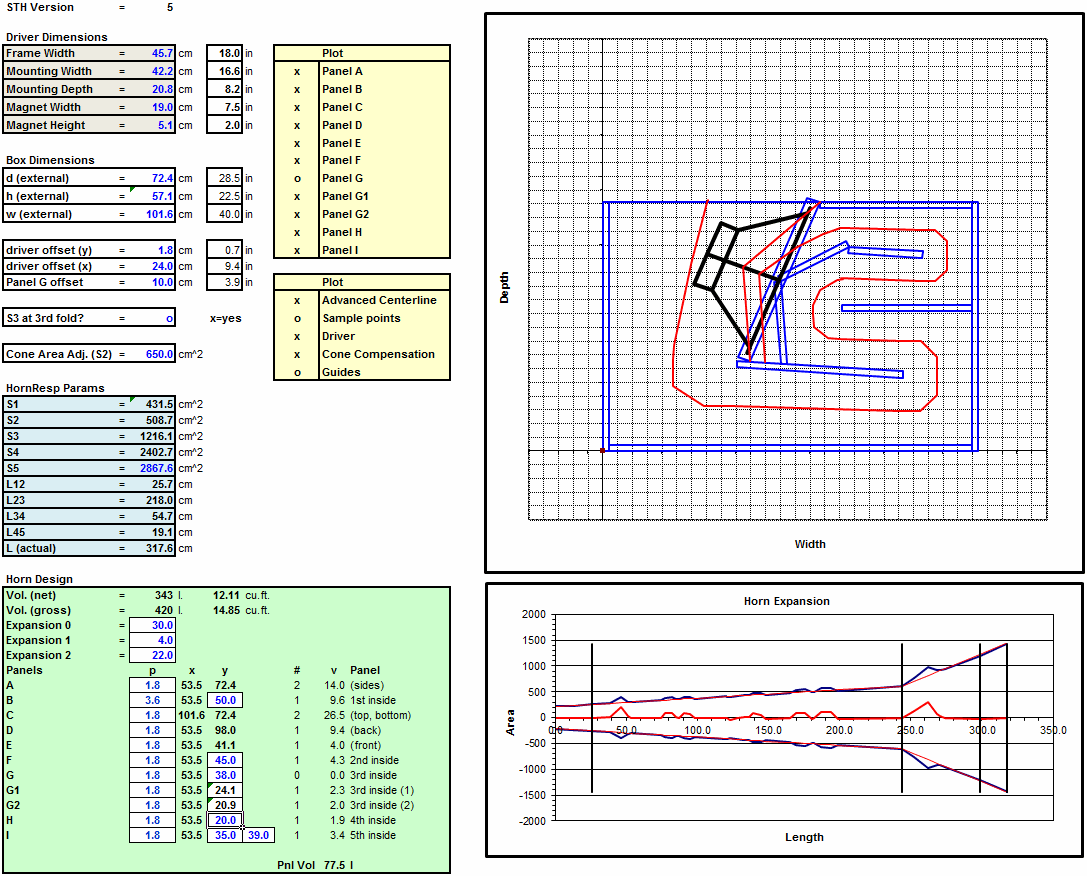Select the Mounting Depth cm value
The width and height of the screenshot is (1087, 876).
pyautogui.click(x=152, y=89)
